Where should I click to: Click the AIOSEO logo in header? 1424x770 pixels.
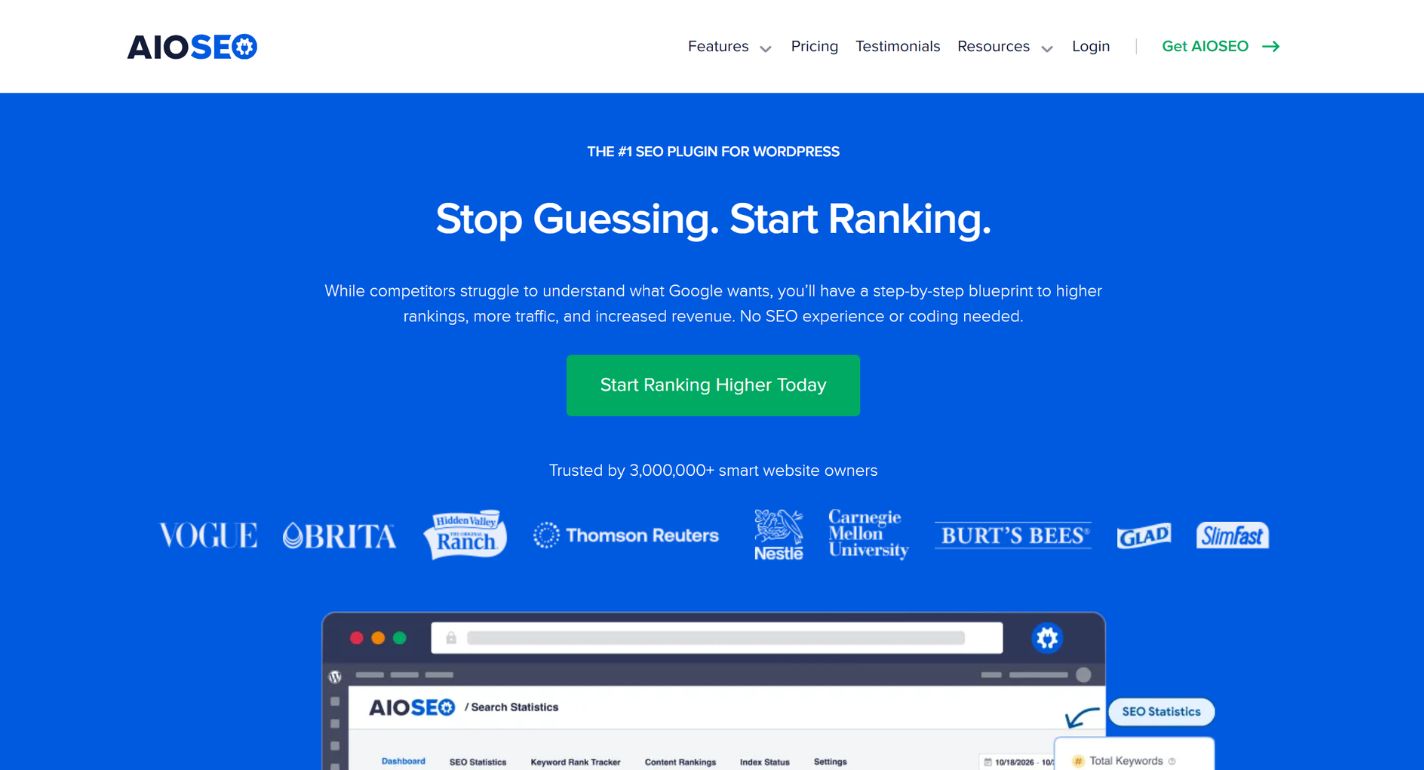pos(192,46)
